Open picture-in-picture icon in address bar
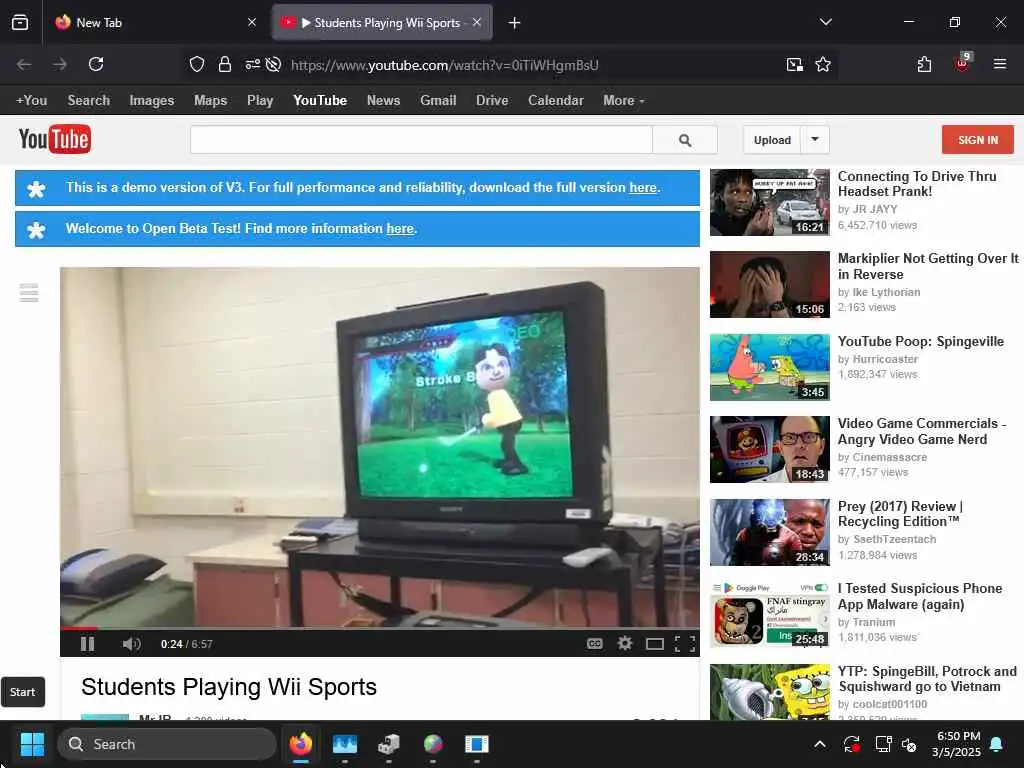Screen dimensions: 1024x768 [x=795, y=64]
